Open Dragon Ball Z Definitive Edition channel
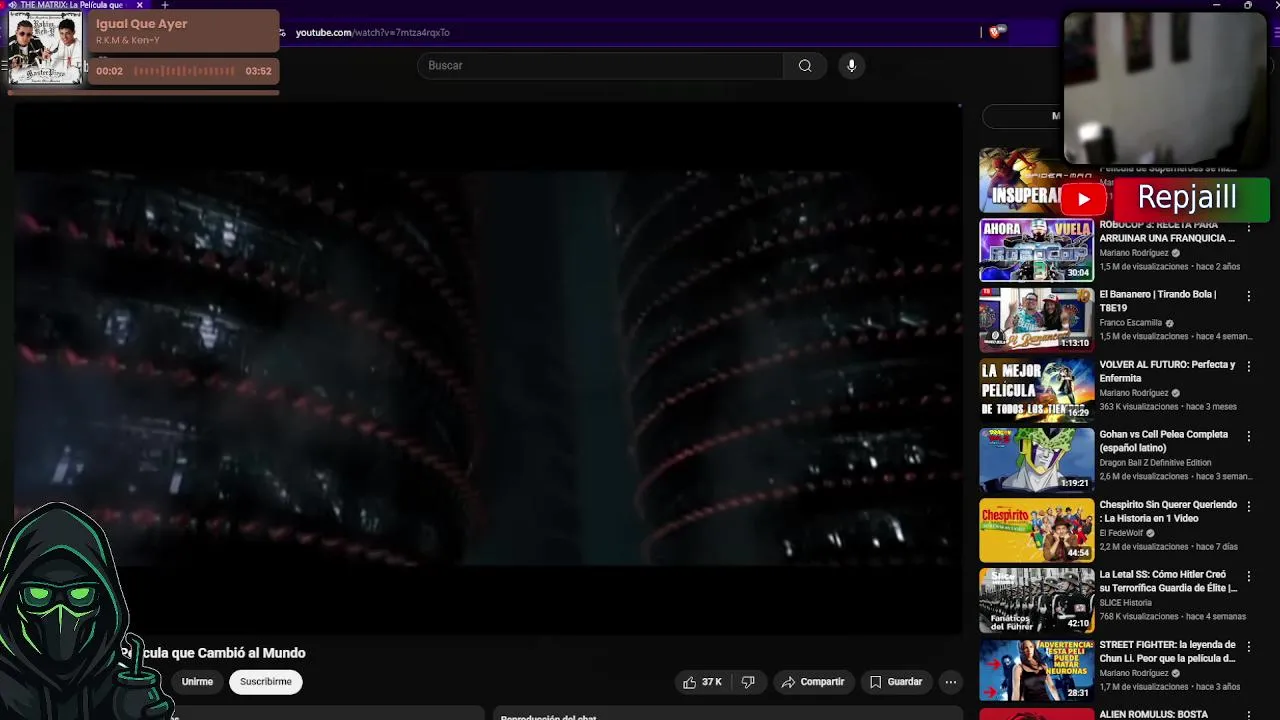Screen dimensions: 1280x720 point(1155,463)
